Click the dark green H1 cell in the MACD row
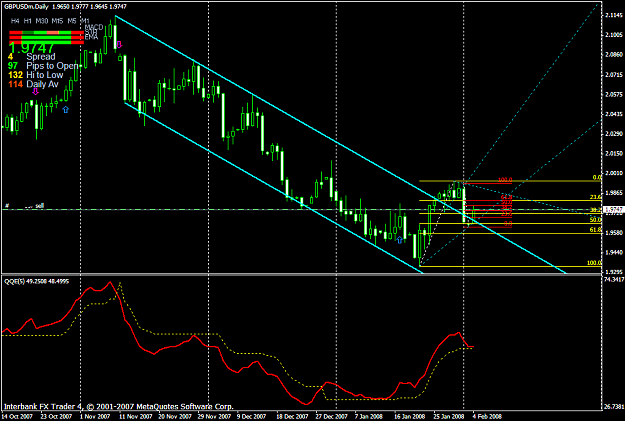 click(28, 33)
